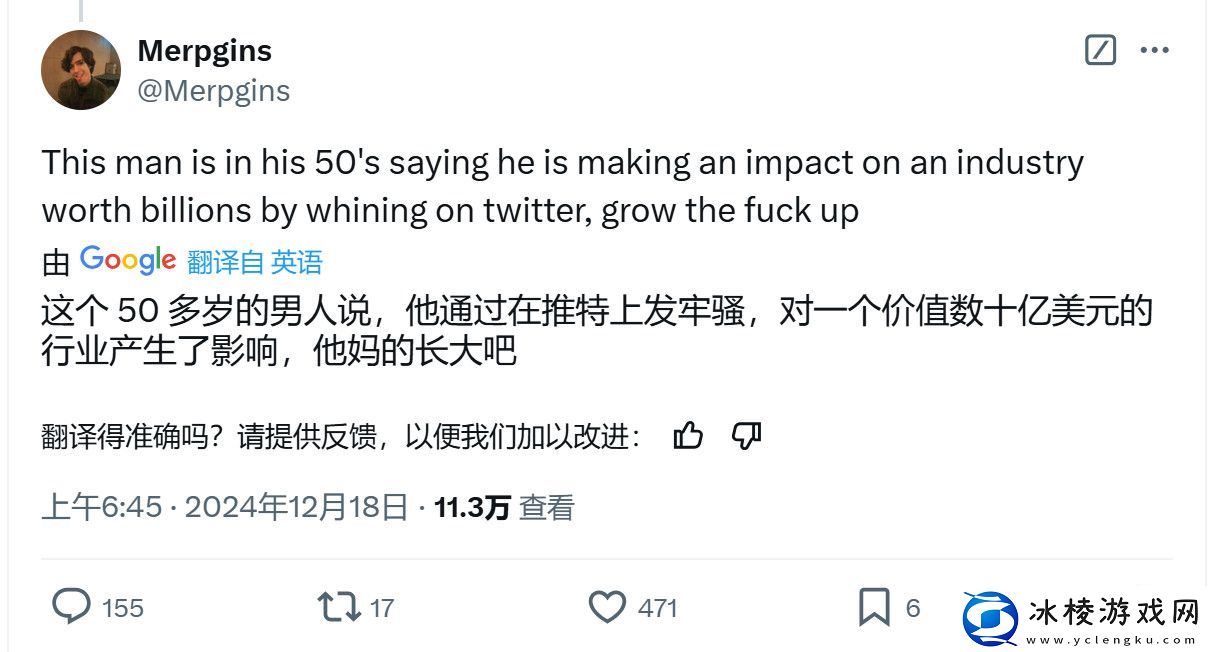Viewport: 1209px width, 652px height.
Task: Give thumbs down on translation feedback
Action: (x=745, y=436)
